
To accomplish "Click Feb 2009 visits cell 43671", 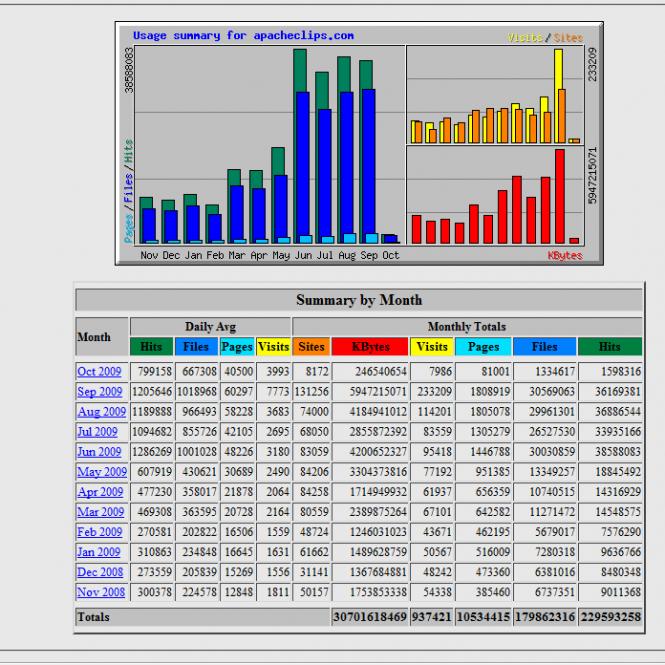I will pos(432,532).
